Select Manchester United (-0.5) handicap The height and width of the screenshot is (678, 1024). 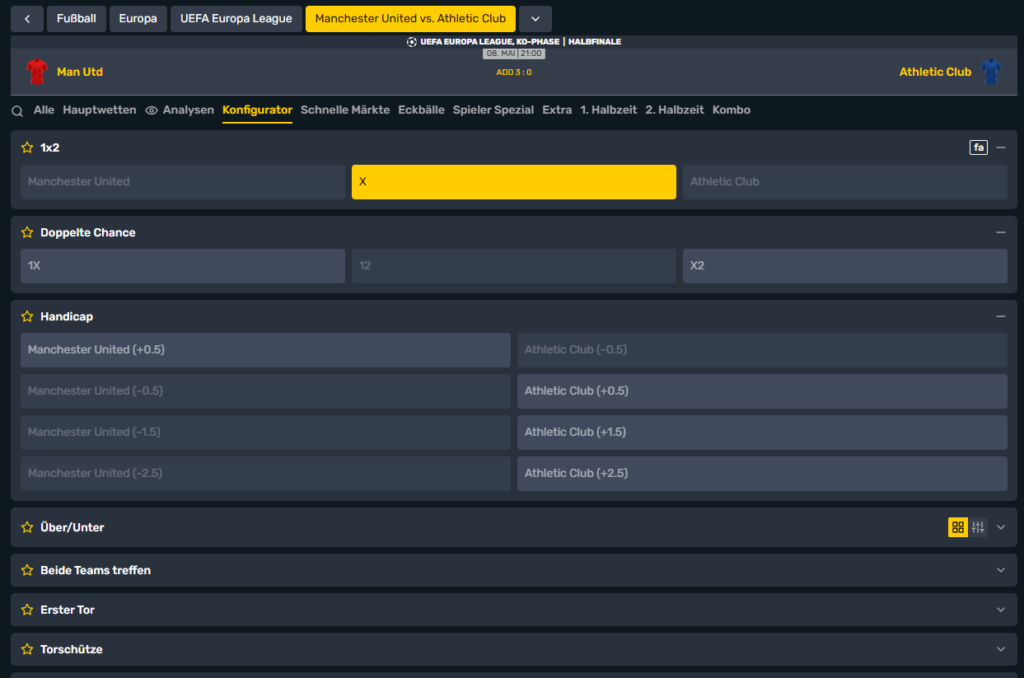(x=266, y=391)
